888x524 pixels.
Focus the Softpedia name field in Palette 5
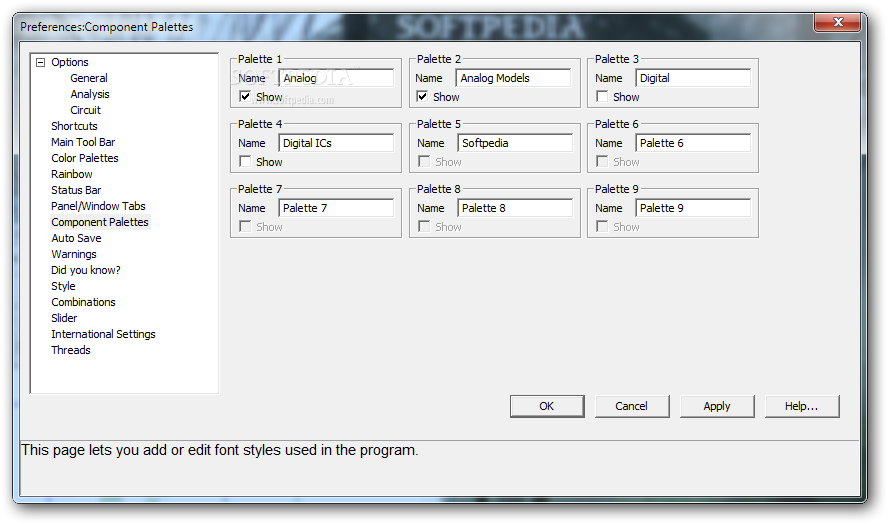(x=515, y=143)
